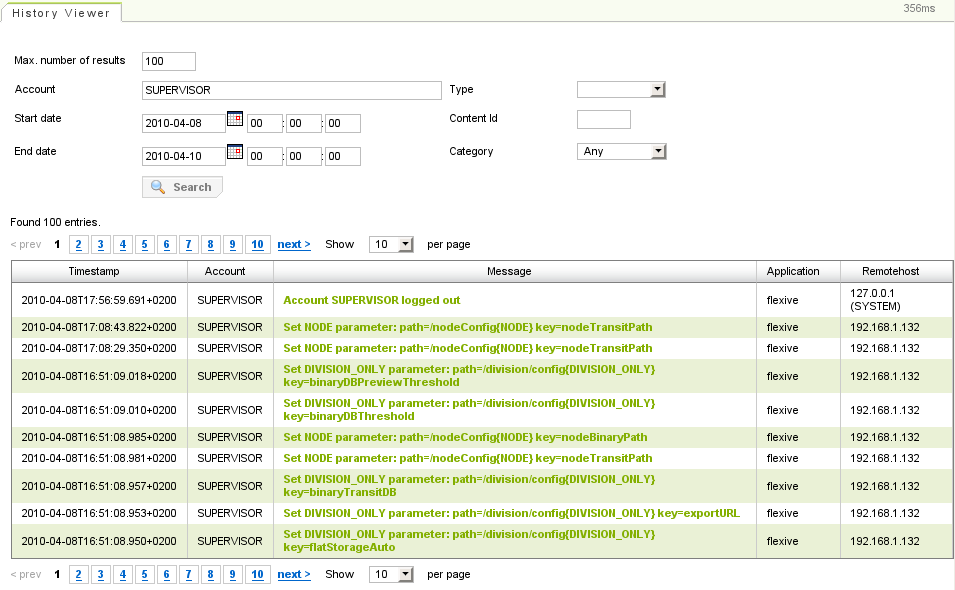Open the bottom per page dropdown
The height and width of the screenshot is (590, 955).
(391, 574)
